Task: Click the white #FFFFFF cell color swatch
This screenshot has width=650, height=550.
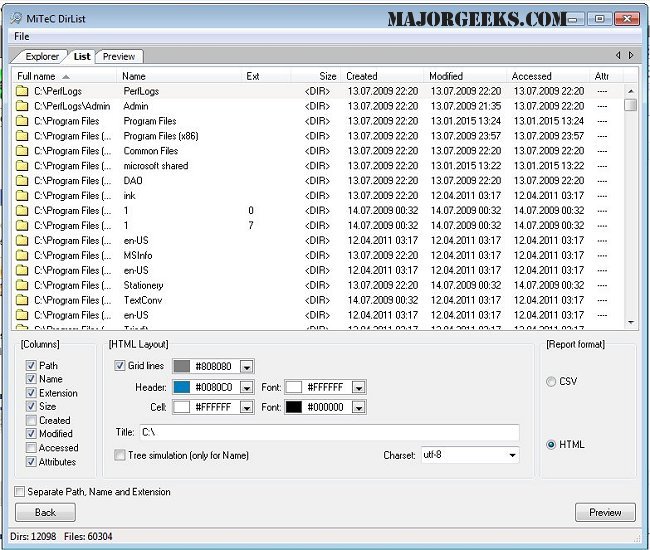Action: [x=182, y=407]
